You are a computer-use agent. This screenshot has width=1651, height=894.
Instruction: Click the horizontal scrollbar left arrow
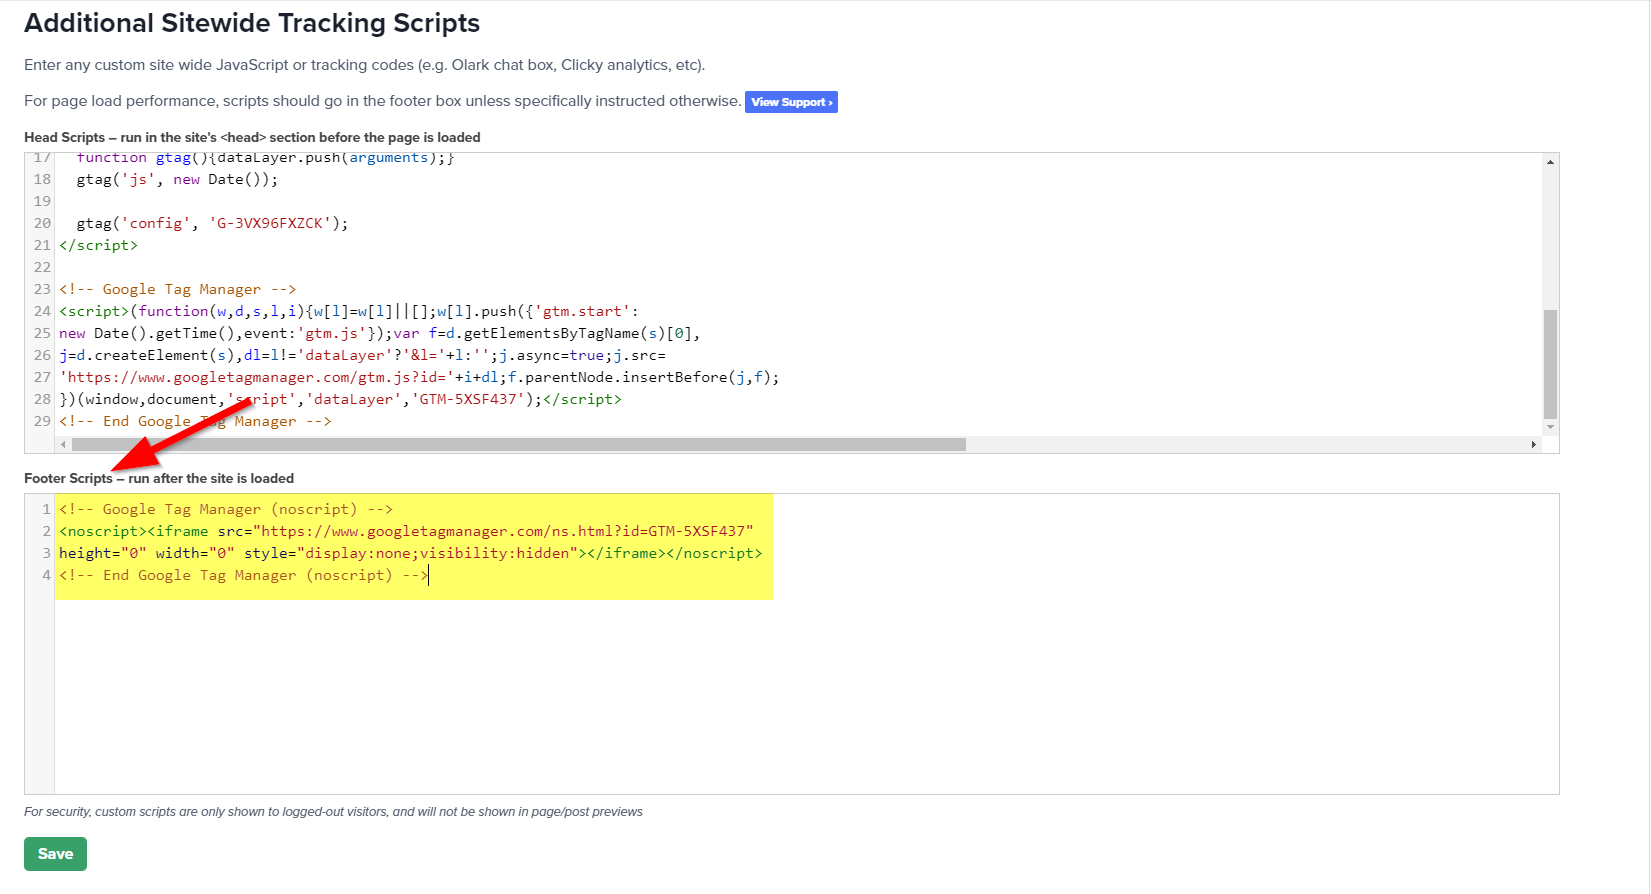(64, 445)
